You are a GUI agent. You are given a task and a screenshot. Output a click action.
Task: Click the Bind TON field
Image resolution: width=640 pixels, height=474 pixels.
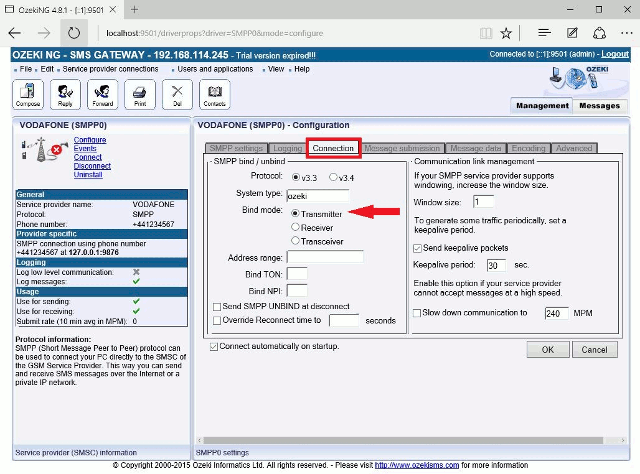click(297, 274)
